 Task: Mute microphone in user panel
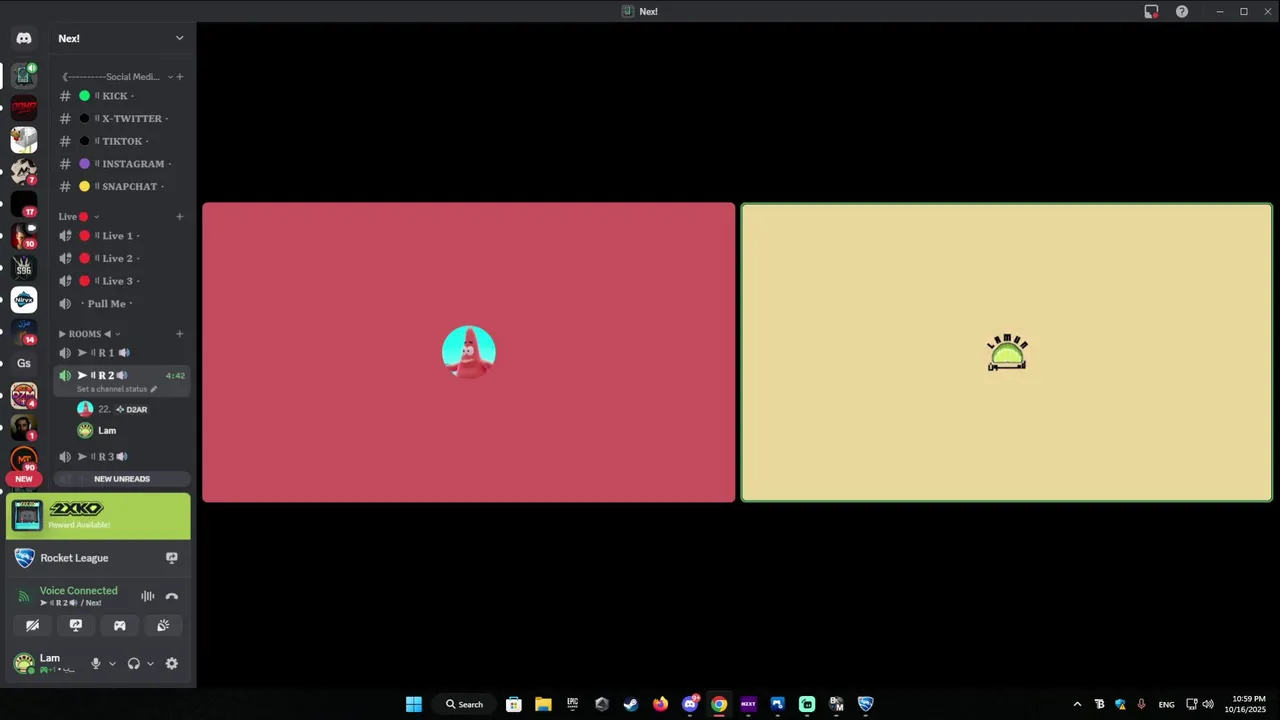[x=96, y=663]
